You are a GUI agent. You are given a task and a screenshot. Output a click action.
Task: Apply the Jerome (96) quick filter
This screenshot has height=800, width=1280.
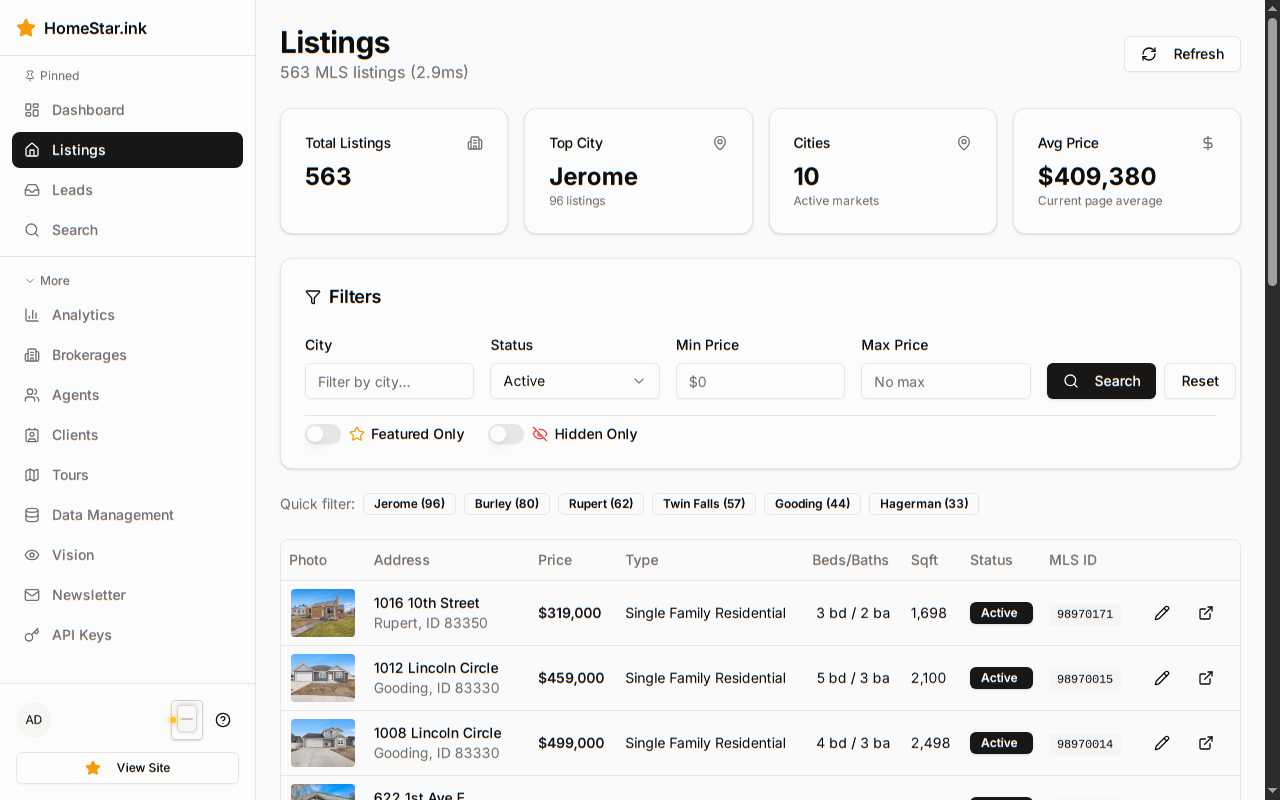[409, 504]
